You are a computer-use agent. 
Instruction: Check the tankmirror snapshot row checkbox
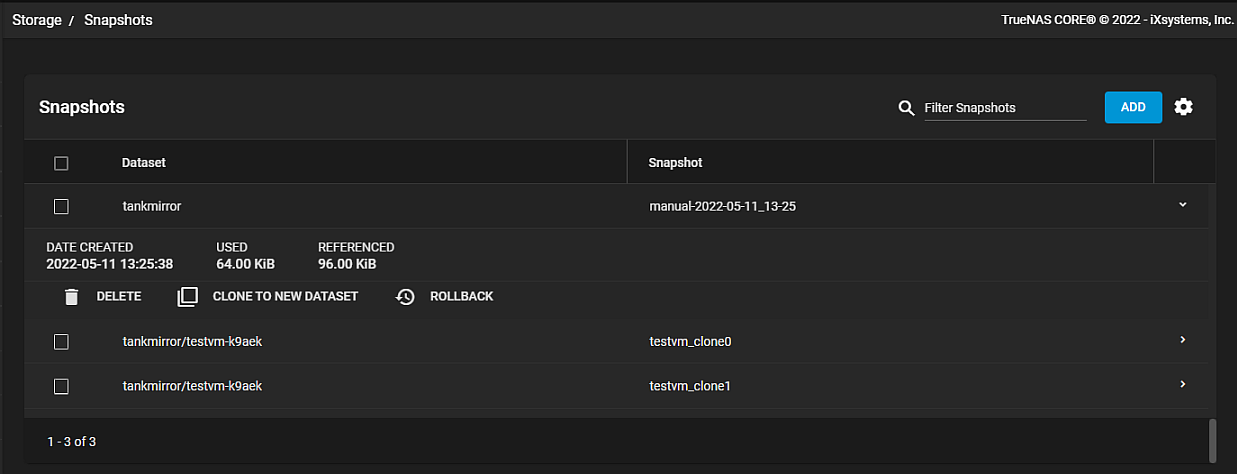[x=61, y=206]
